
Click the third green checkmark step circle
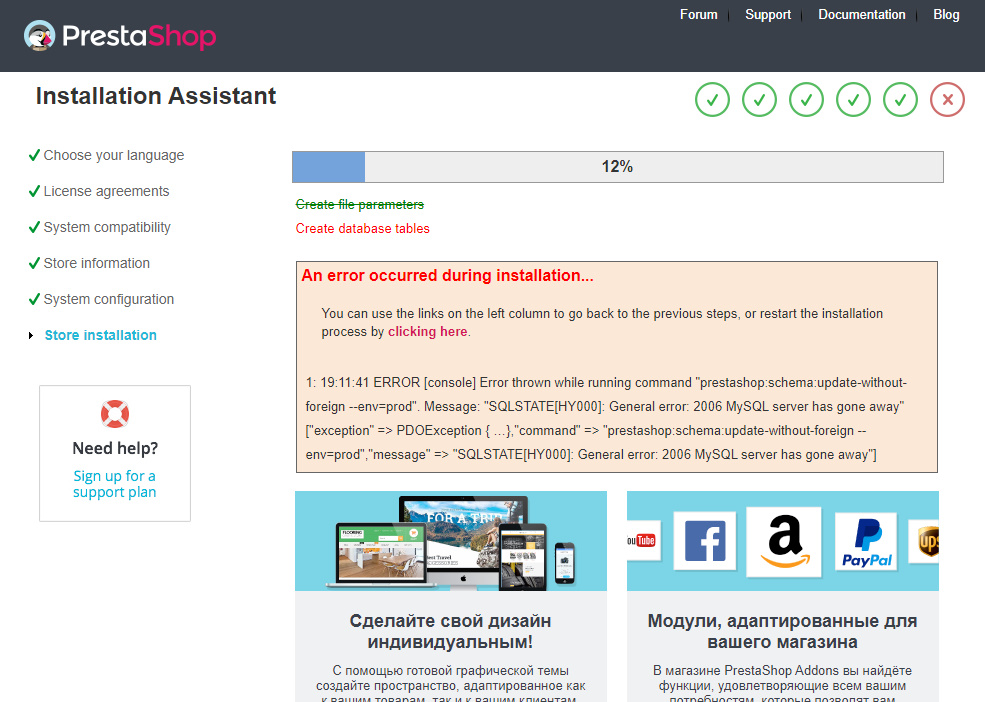pyautogui.click(x=806, y=100)
